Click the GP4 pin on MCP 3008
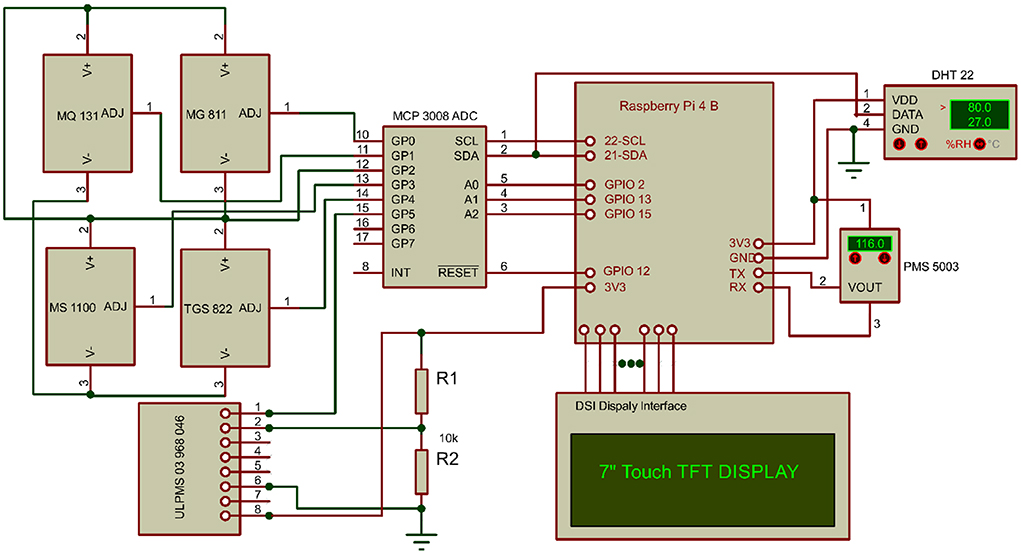Viewport: 1021px width, 554px height. click(403, 199)
